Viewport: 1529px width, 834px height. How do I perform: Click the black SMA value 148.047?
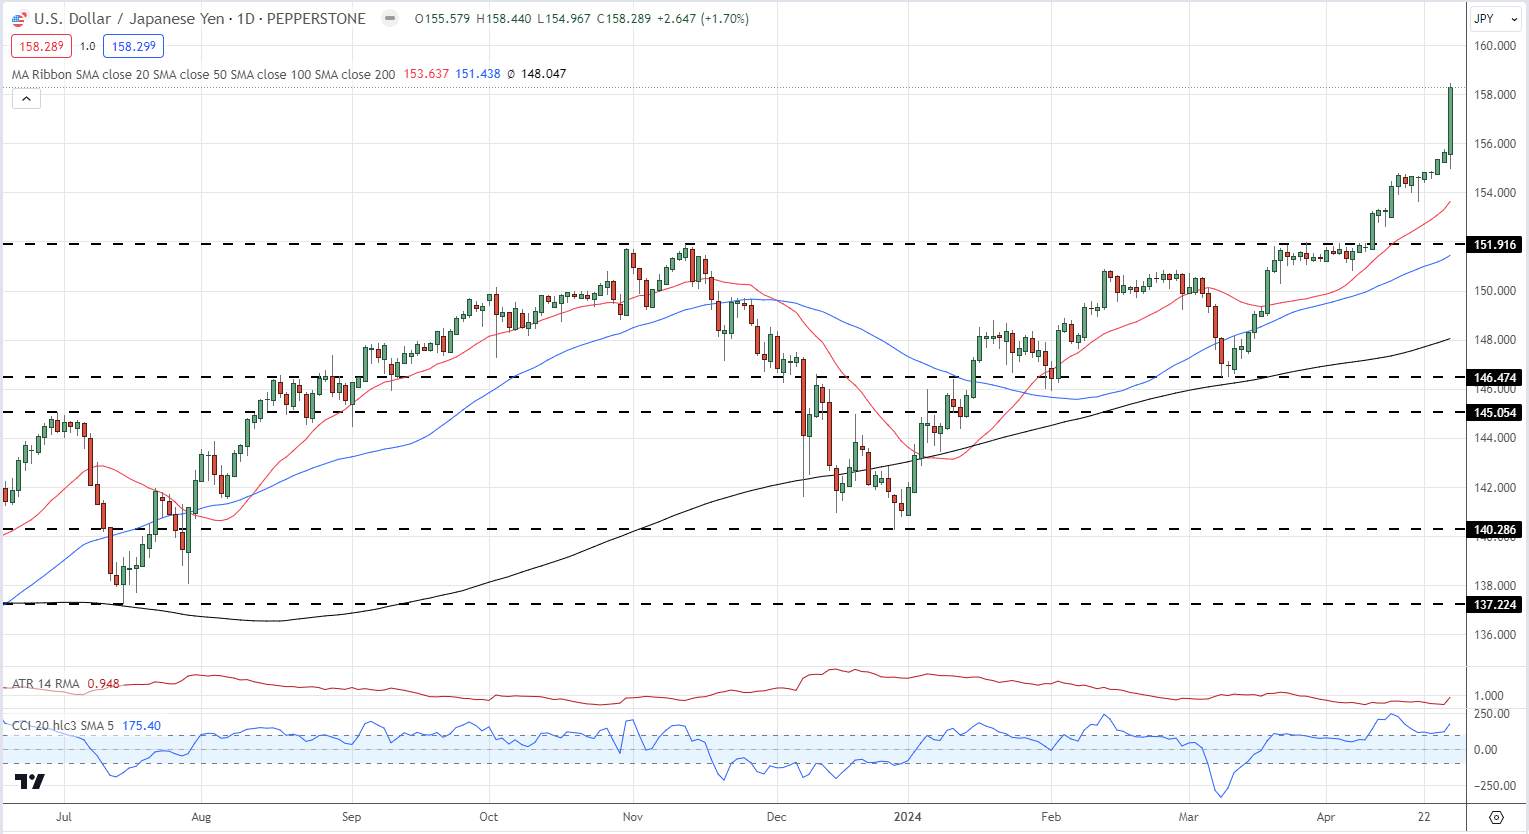pyautogui.click(x=543, y=74)
